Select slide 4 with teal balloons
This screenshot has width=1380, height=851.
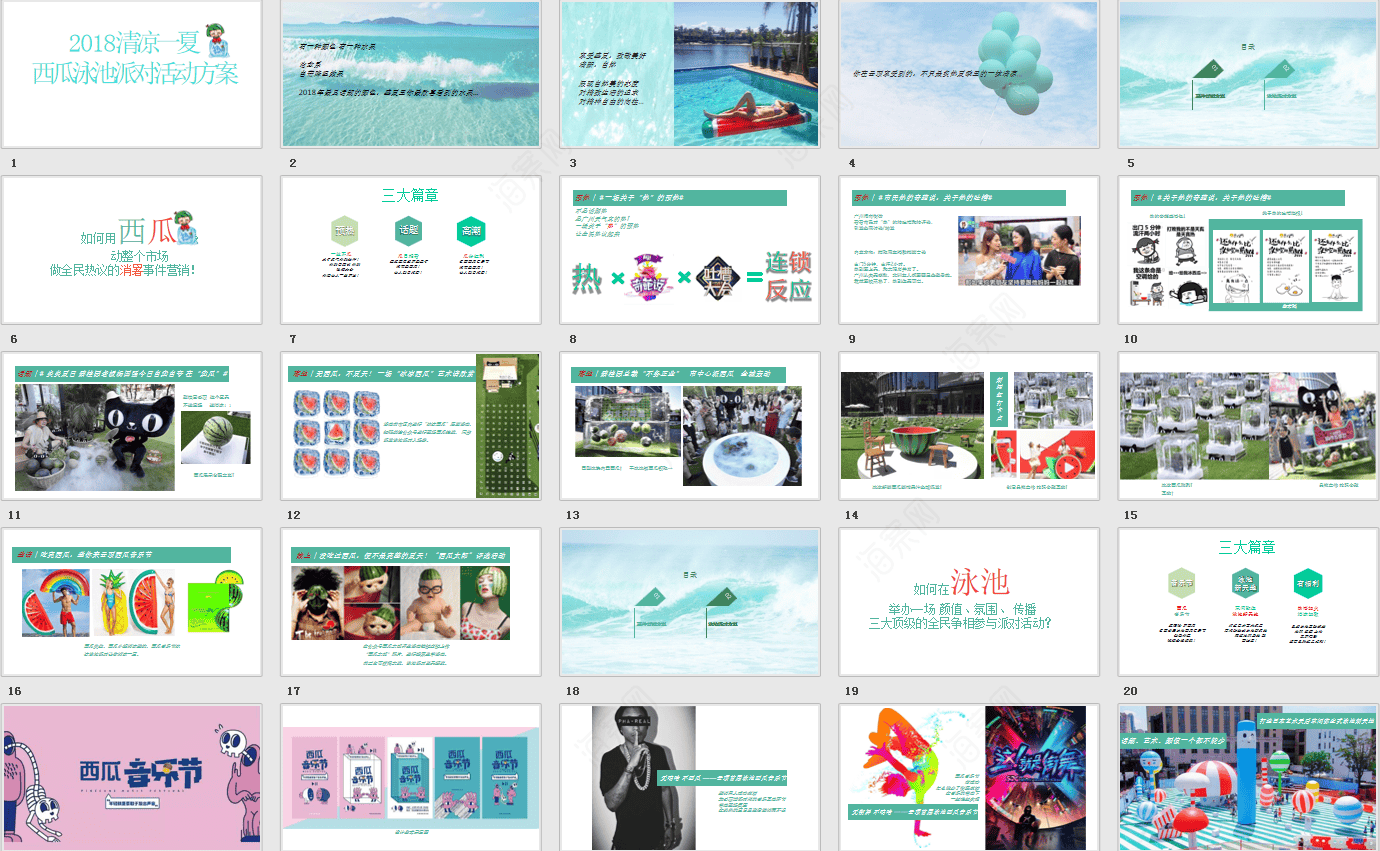point(969,74)
